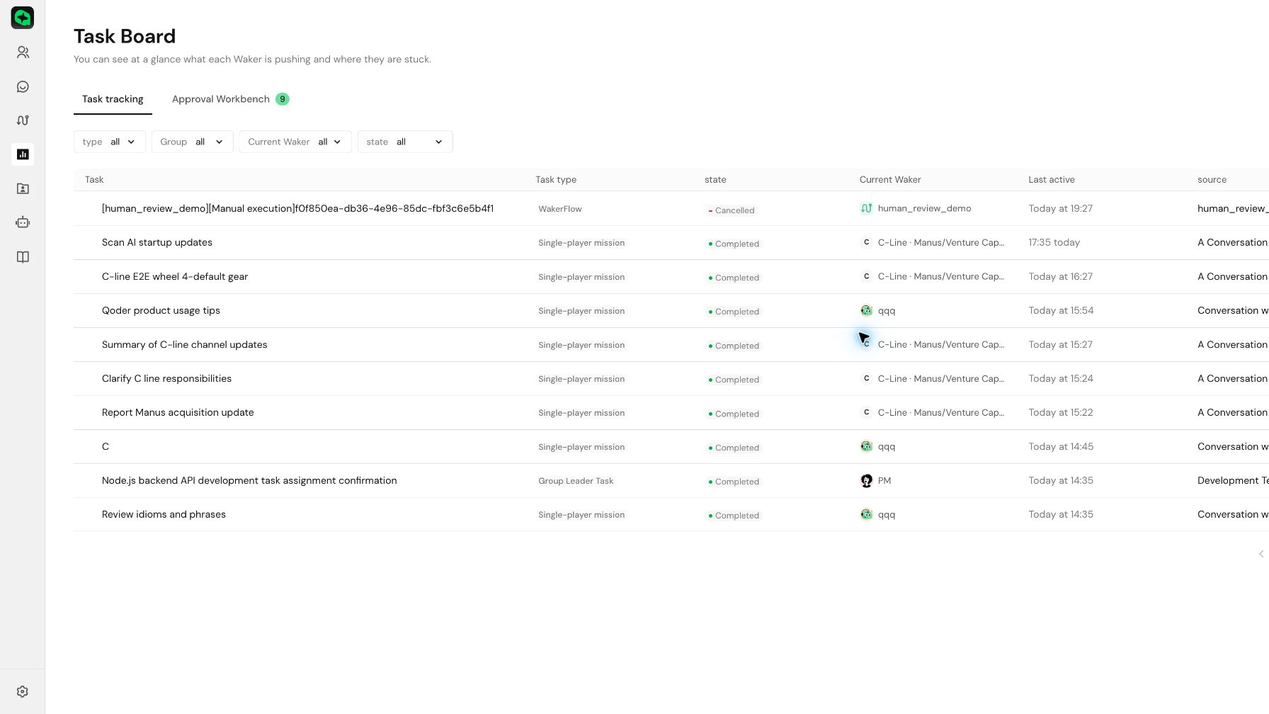Click the C avatar in Clarify C line responsibilities row

[x=866, y=379]
